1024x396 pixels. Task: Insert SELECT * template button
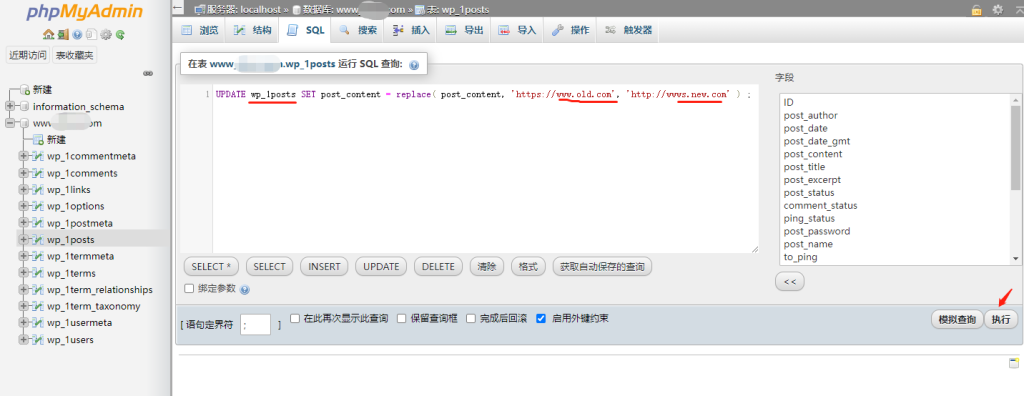click(212, 267)
